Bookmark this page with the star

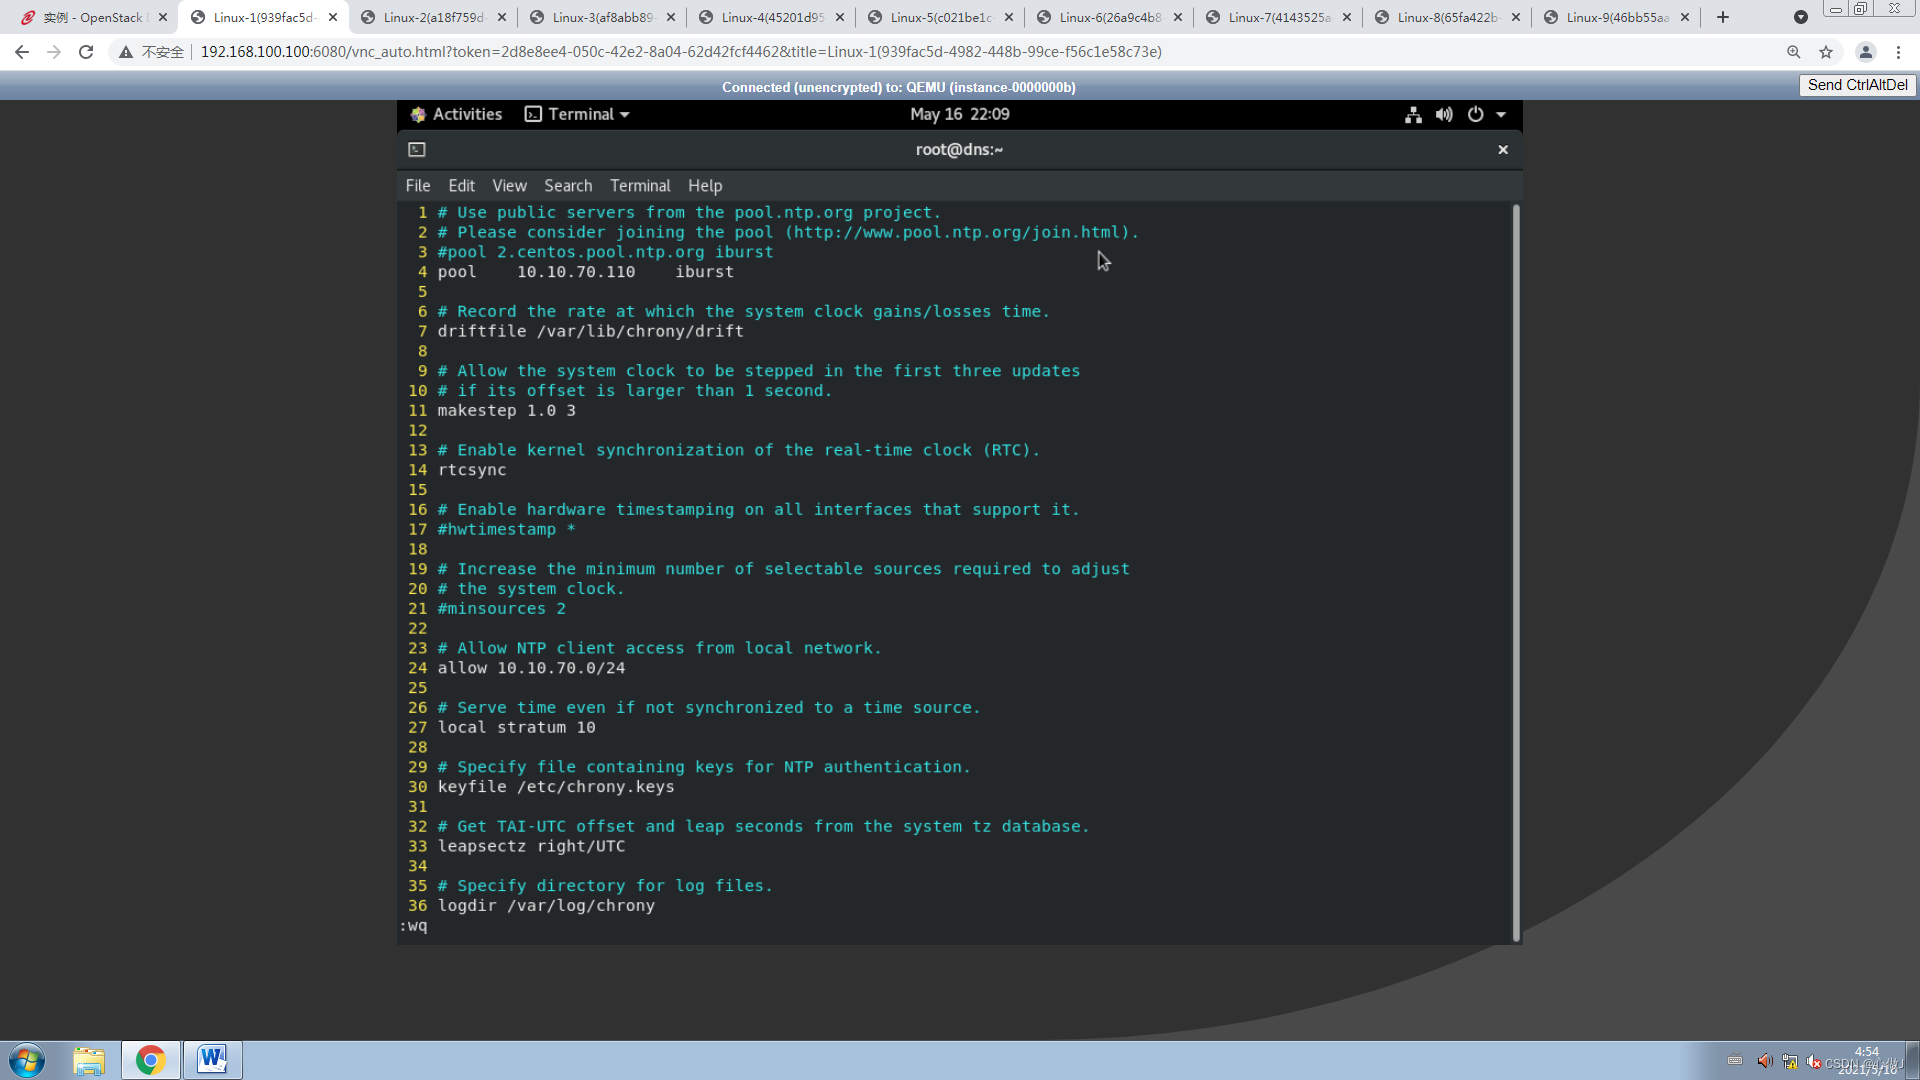pyautogui.click(x=1827, y=51)
